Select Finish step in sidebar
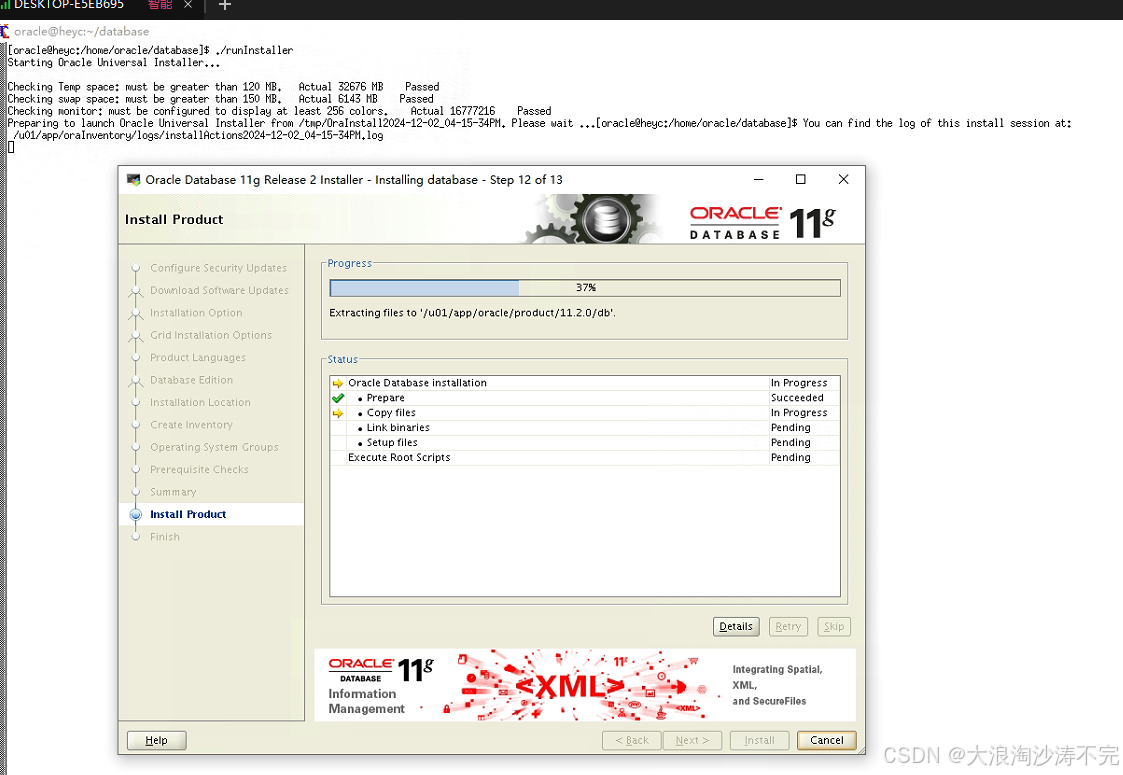Image resolution: width=1123 pixels, height=775 pixels. tap(165, 536)
